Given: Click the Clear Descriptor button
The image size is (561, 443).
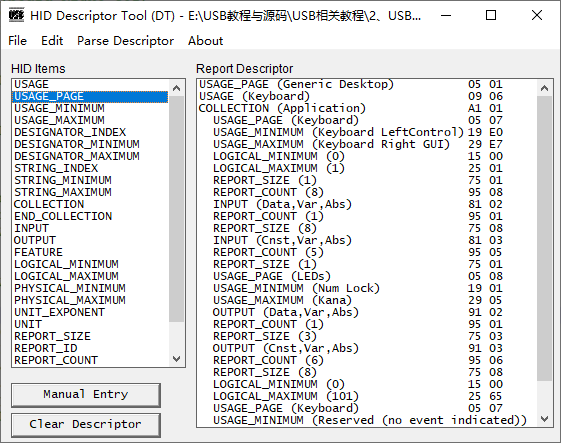Looking at the screenshot, I should coord(86,425).
